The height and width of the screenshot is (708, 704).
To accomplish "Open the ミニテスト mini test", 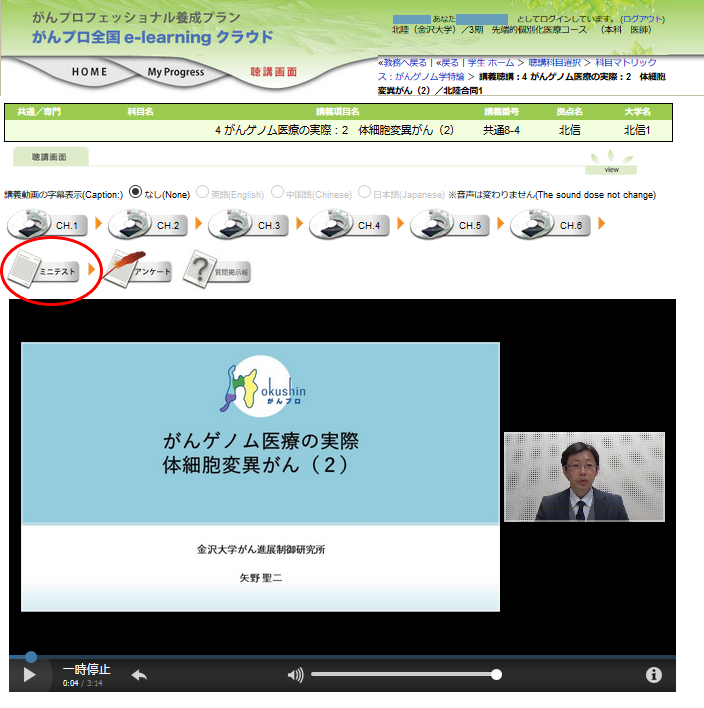I will (x=46, y=270).
